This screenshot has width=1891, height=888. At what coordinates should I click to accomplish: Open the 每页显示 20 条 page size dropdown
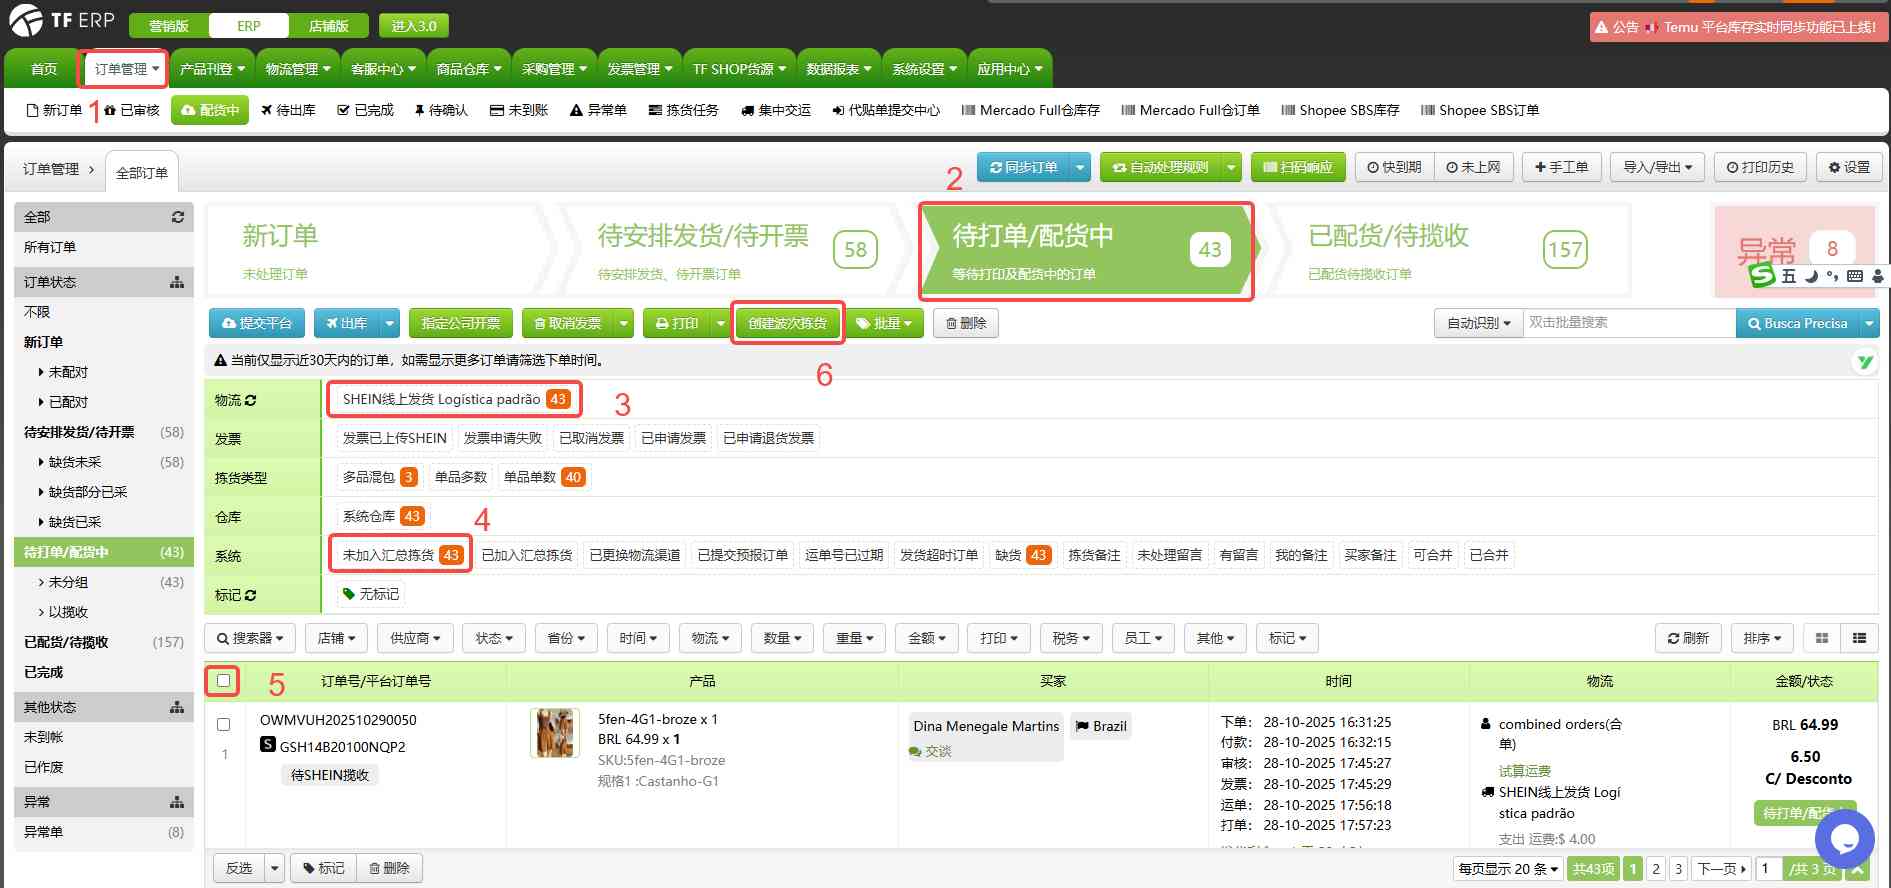(x=1509, y=869)
